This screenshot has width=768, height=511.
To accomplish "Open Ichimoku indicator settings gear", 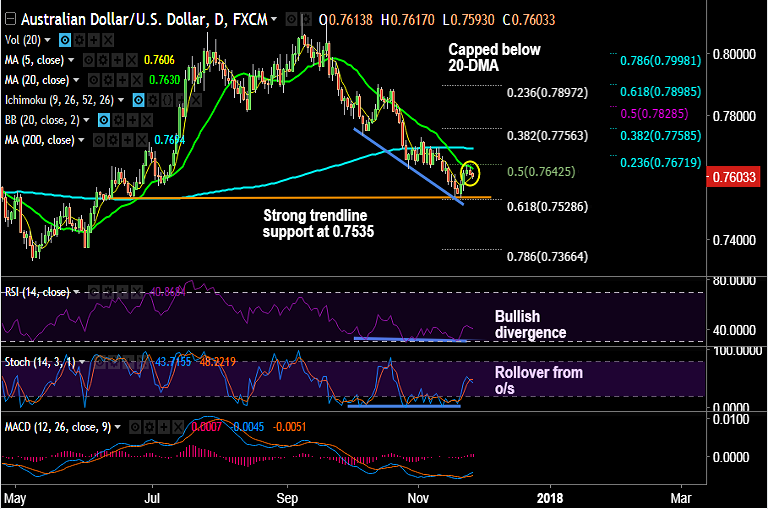I will (153, 100).
